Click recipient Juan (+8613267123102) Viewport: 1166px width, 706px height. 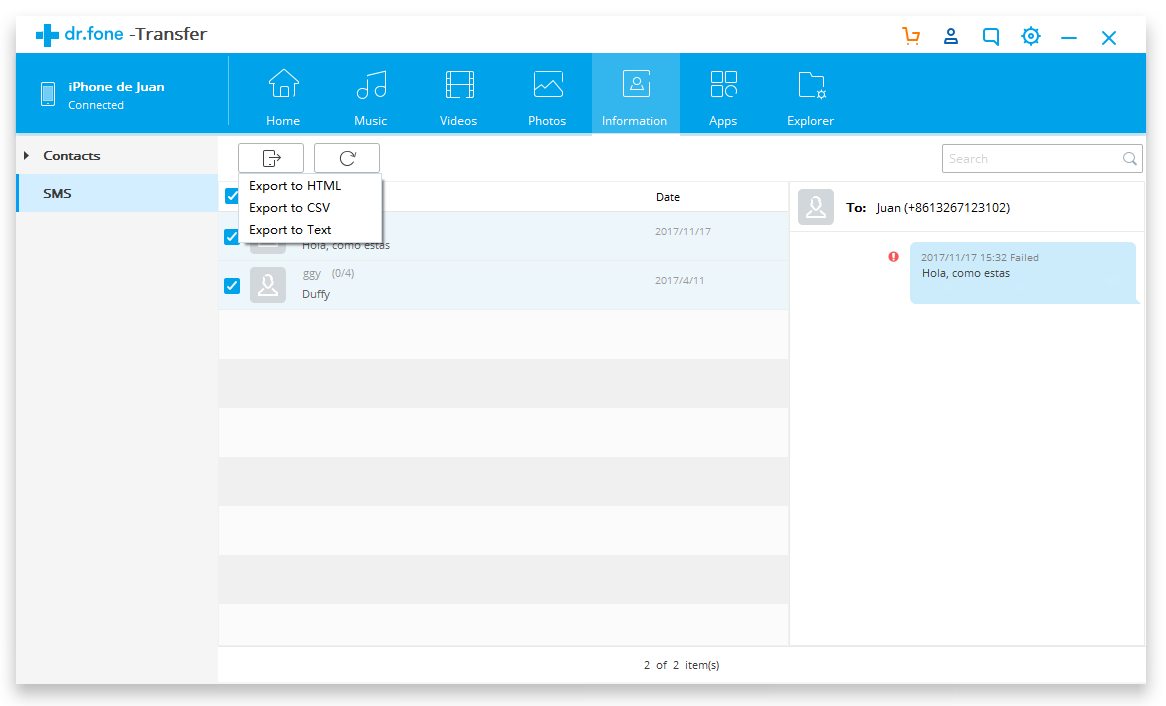coord(943,208)
